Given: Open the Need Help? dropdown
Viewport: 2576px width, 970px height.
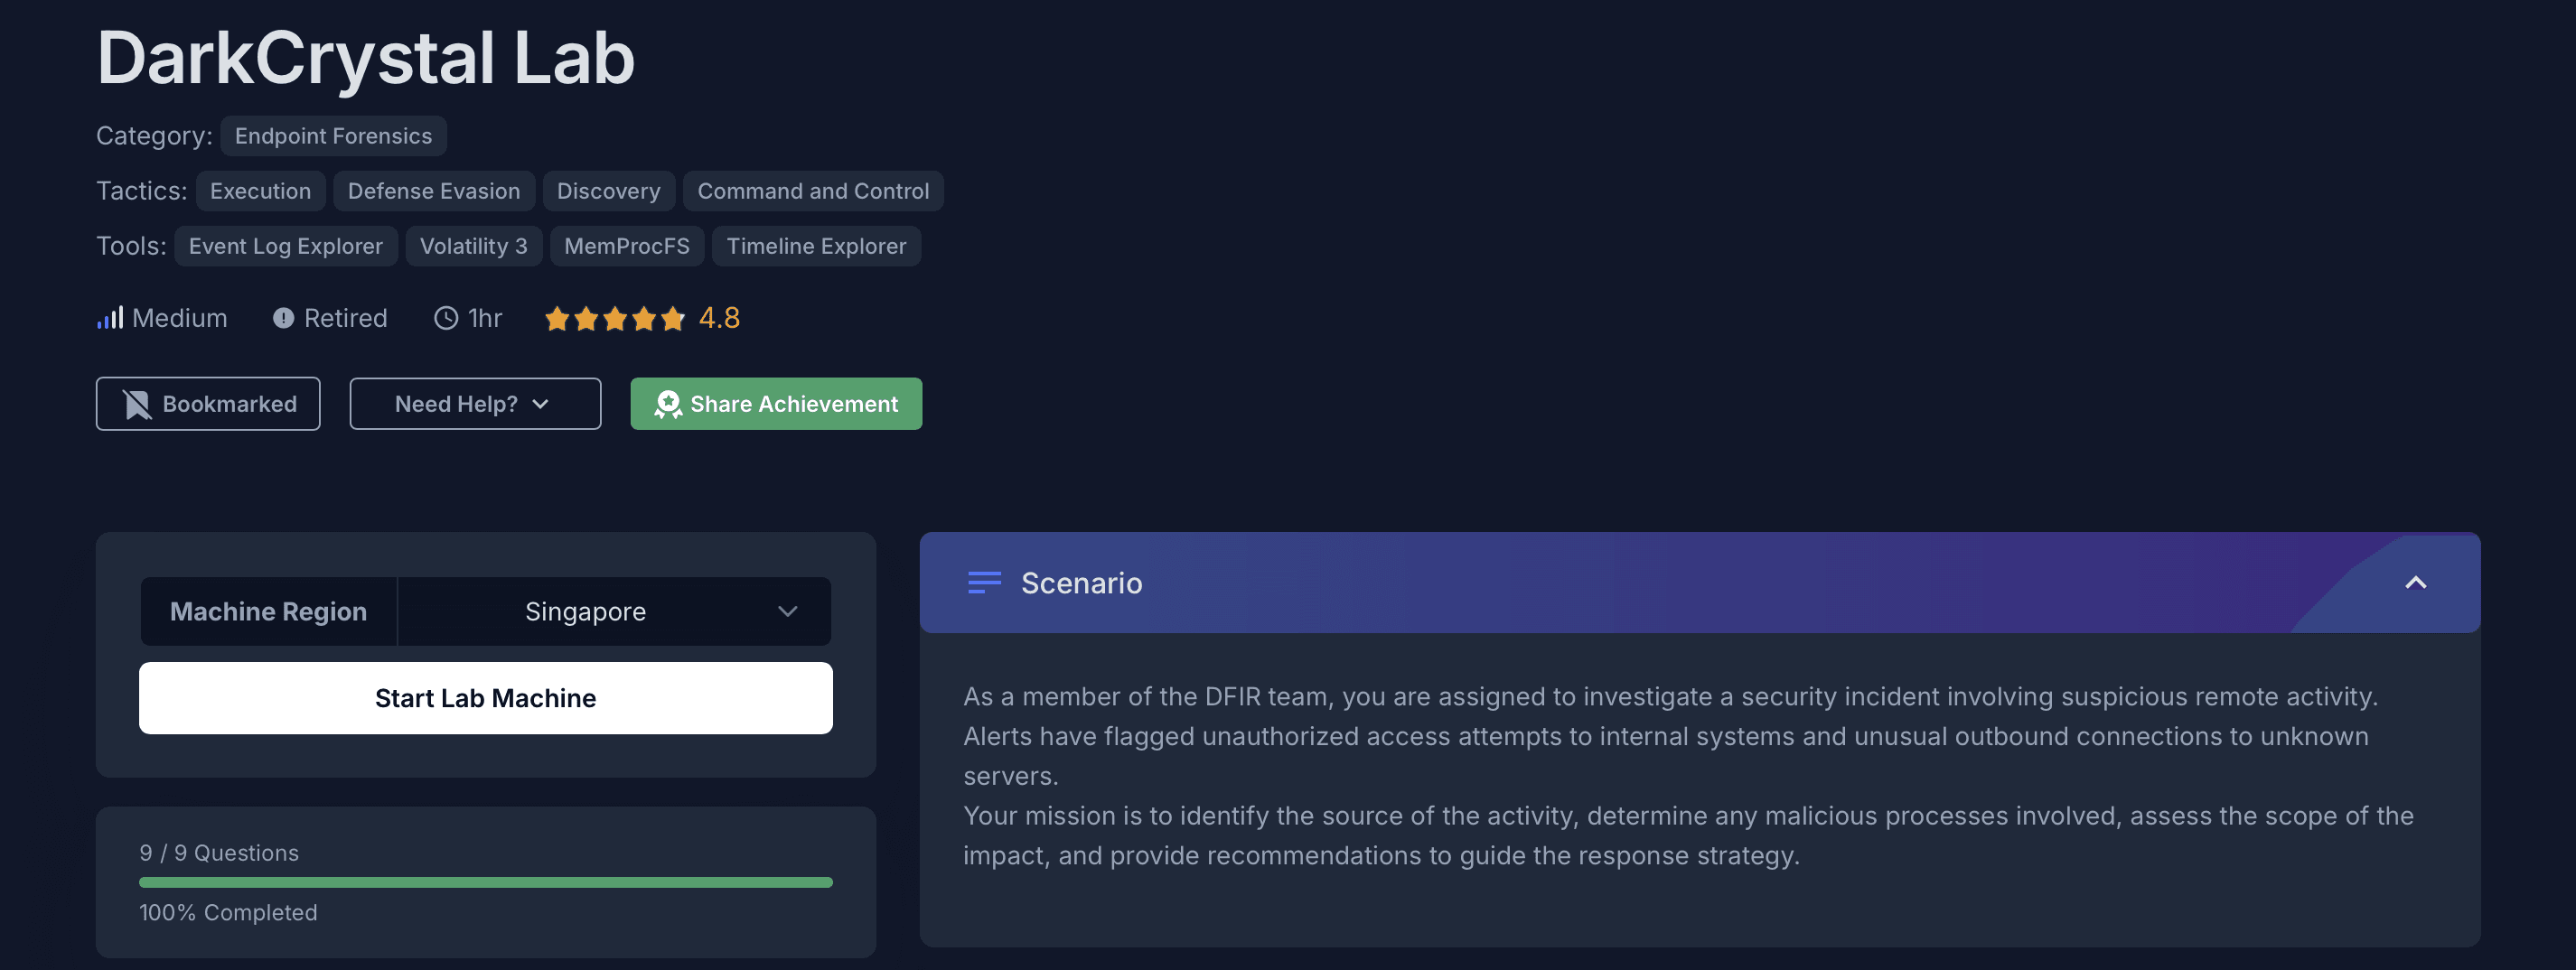Looking at the screenshot, I should click(475, 404).
